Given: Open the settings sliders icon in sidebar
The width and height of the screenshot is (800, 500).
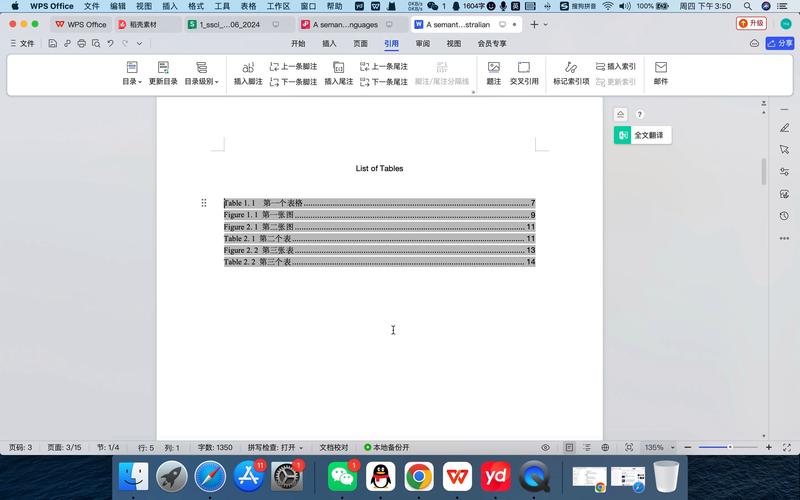Looking at the screenshot, I should [784, 171].
